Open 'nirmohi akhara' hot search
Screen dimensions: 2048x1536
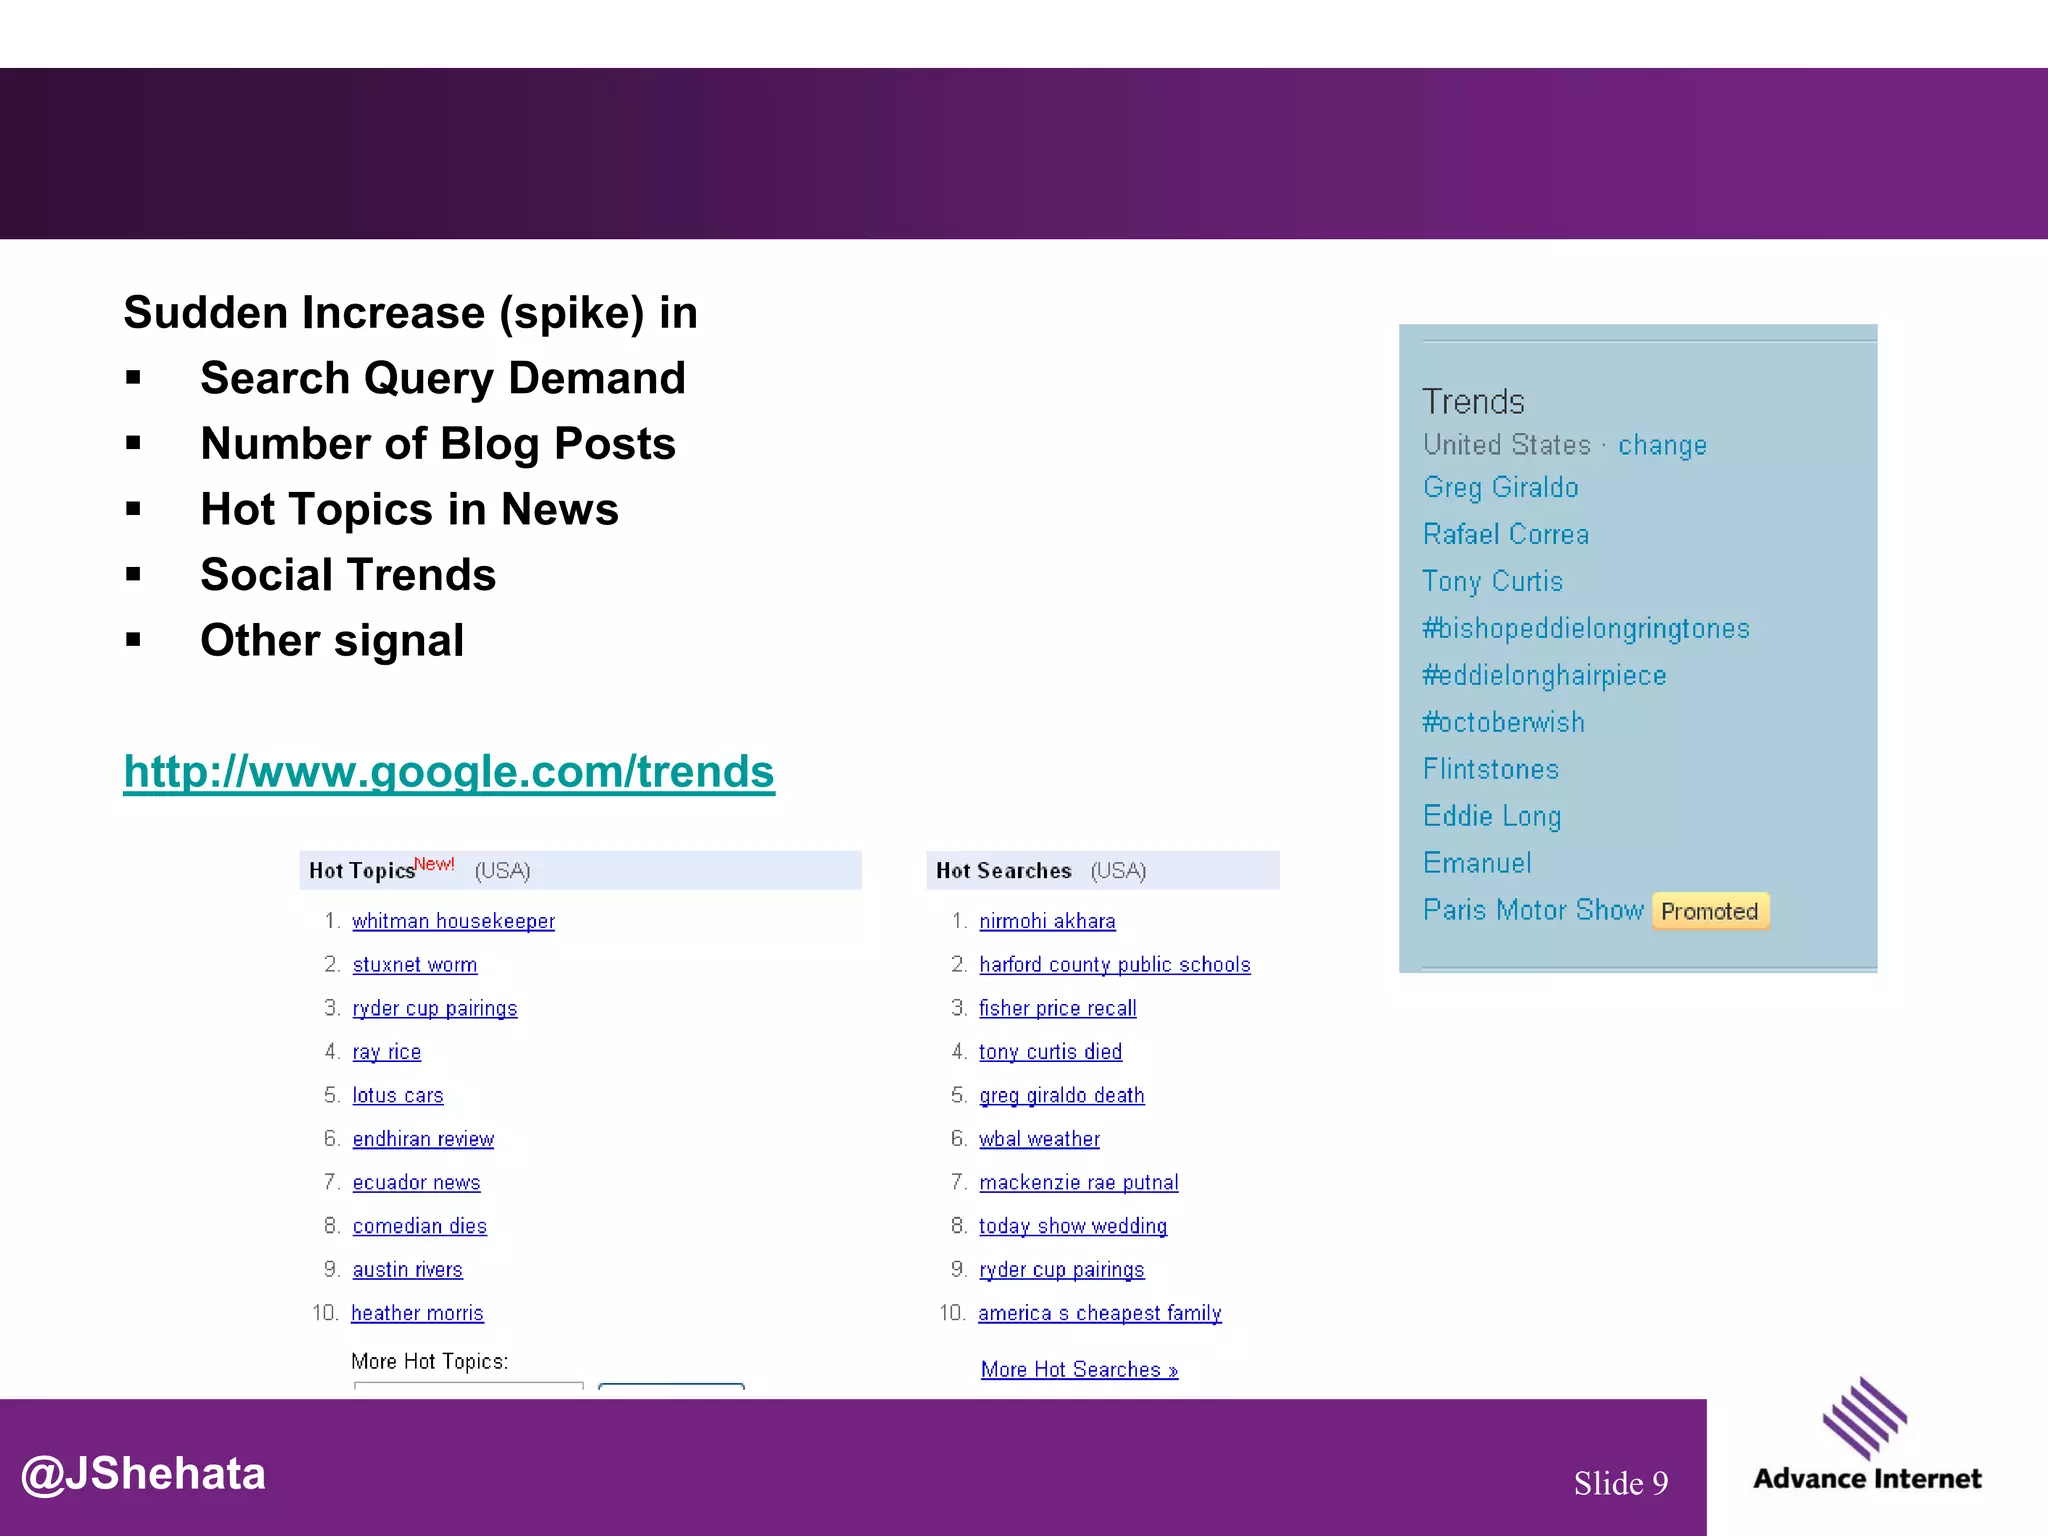1047,921
